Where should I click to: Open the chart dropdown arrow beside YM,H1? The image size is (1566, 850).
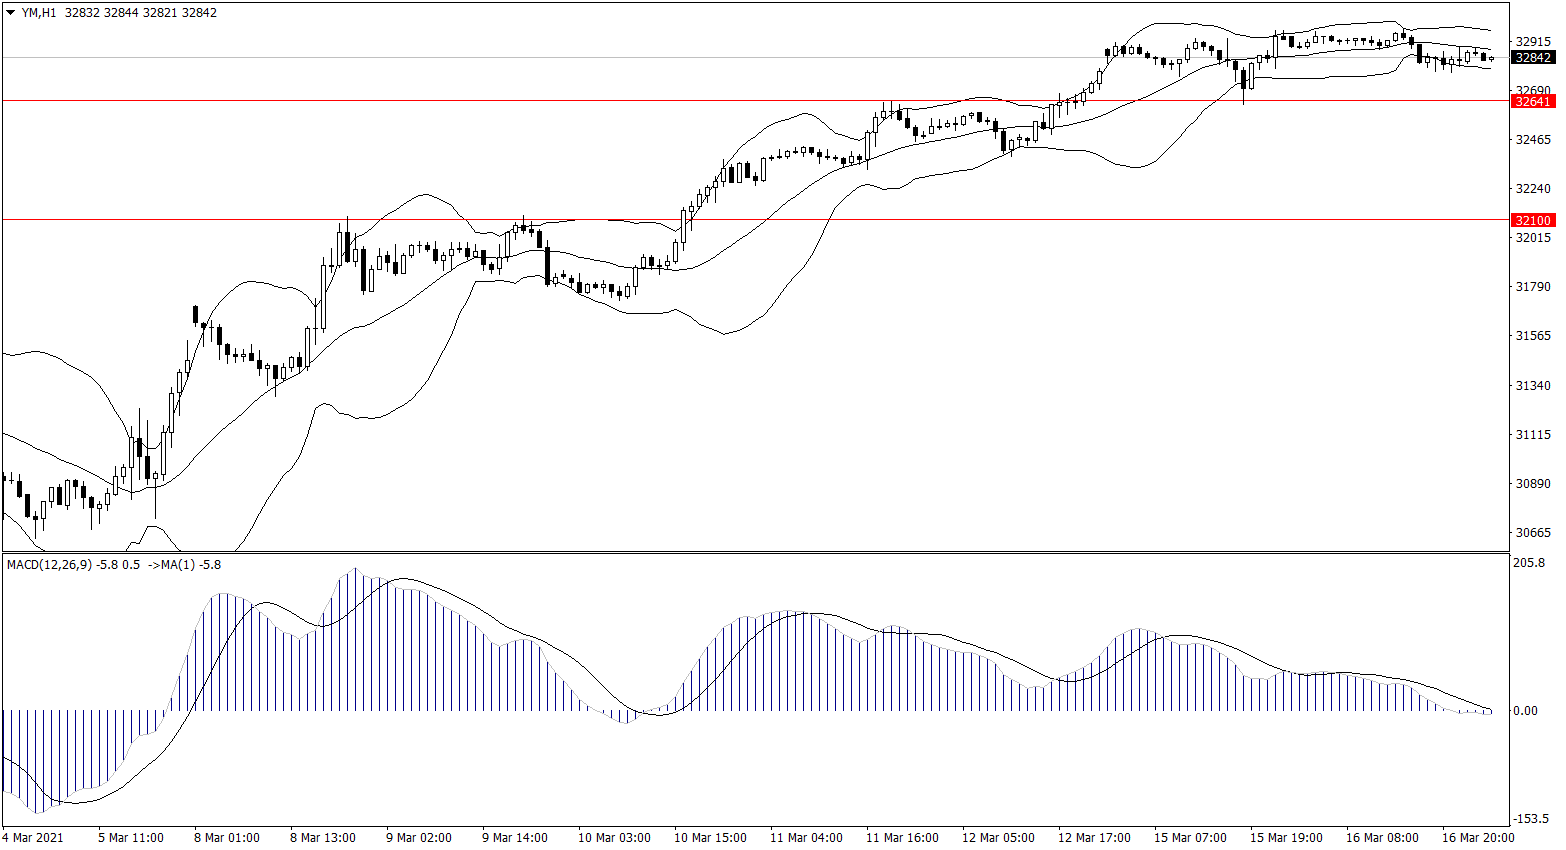[x=10, y=13]
